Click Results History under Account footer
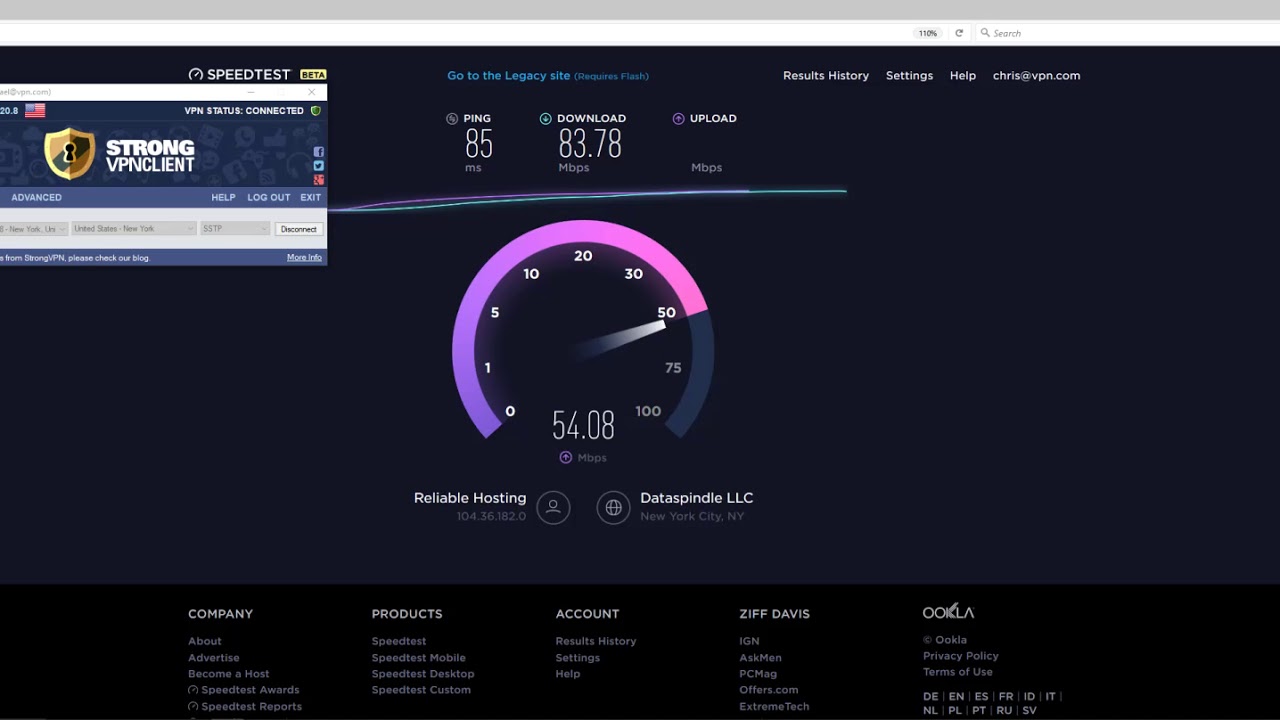The width and height of the screenshot is (1280, 720). coord(596,641)
